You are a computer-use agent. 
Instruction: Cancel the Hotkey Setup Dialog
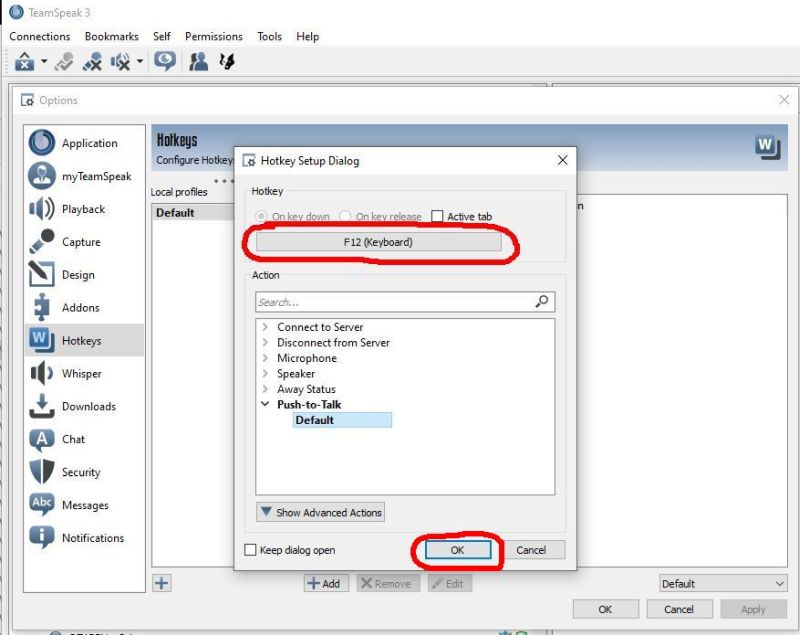click(x=531, y=550)
